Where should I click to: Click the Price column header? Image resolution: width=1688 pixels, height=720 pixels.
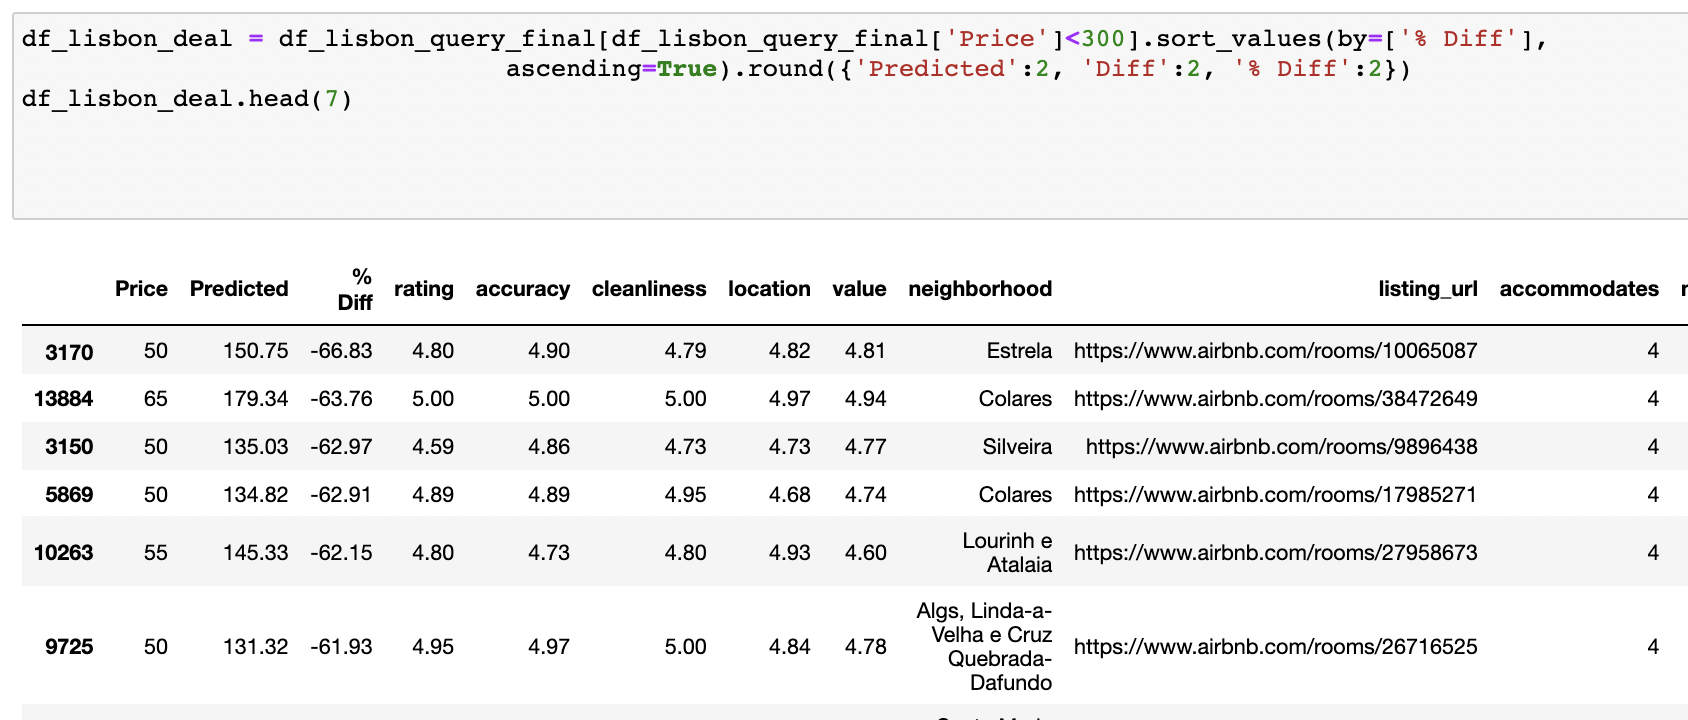pyautogui.click(x=141, y=289)
